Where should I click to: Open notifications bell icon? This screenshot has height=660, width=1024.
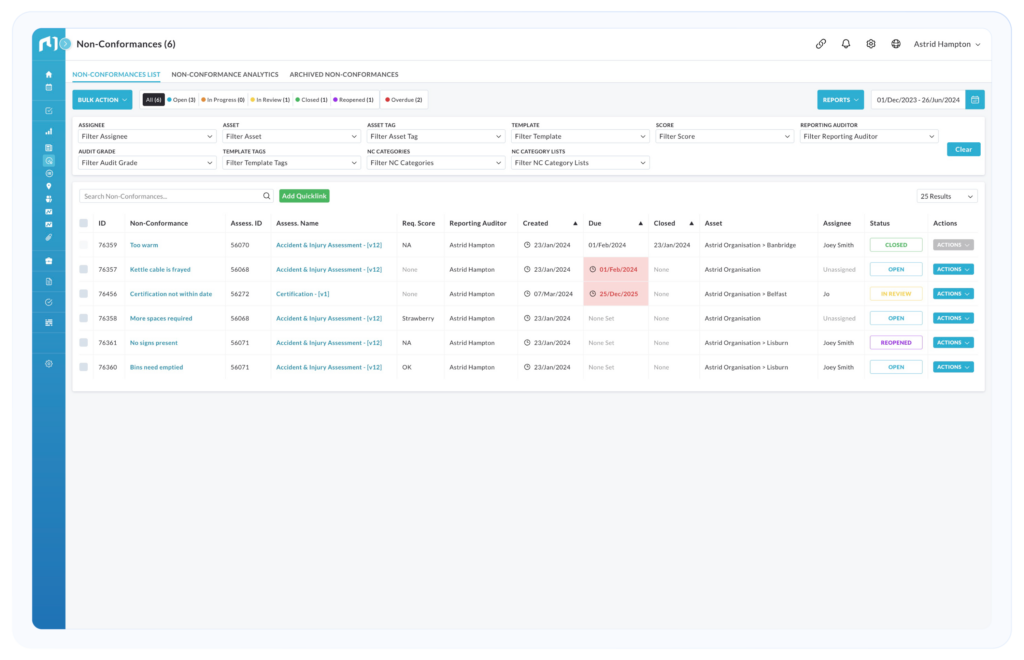(x=846, y=44)
